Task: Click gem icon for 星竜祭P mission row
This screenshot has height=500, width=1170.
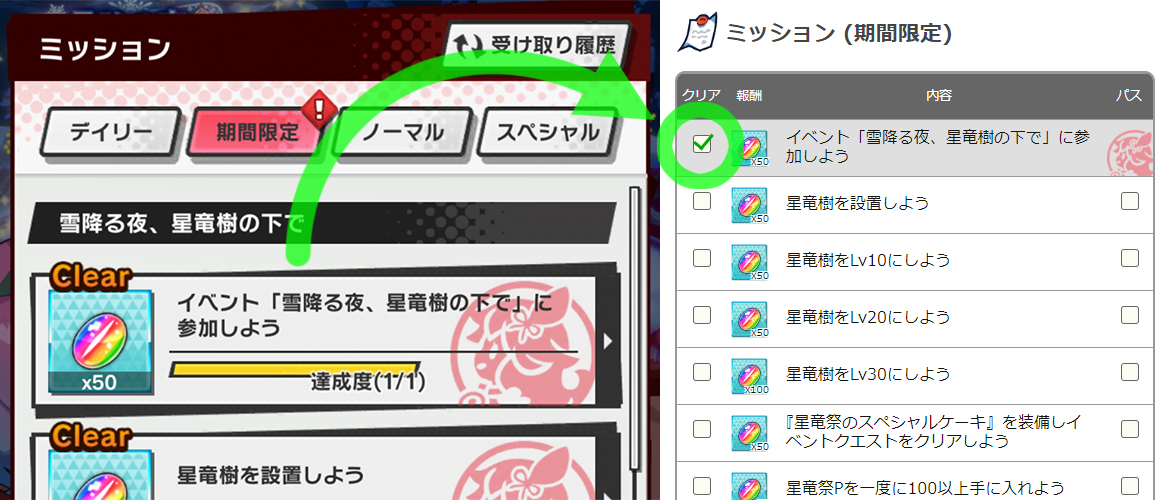Action: point(749,485)
